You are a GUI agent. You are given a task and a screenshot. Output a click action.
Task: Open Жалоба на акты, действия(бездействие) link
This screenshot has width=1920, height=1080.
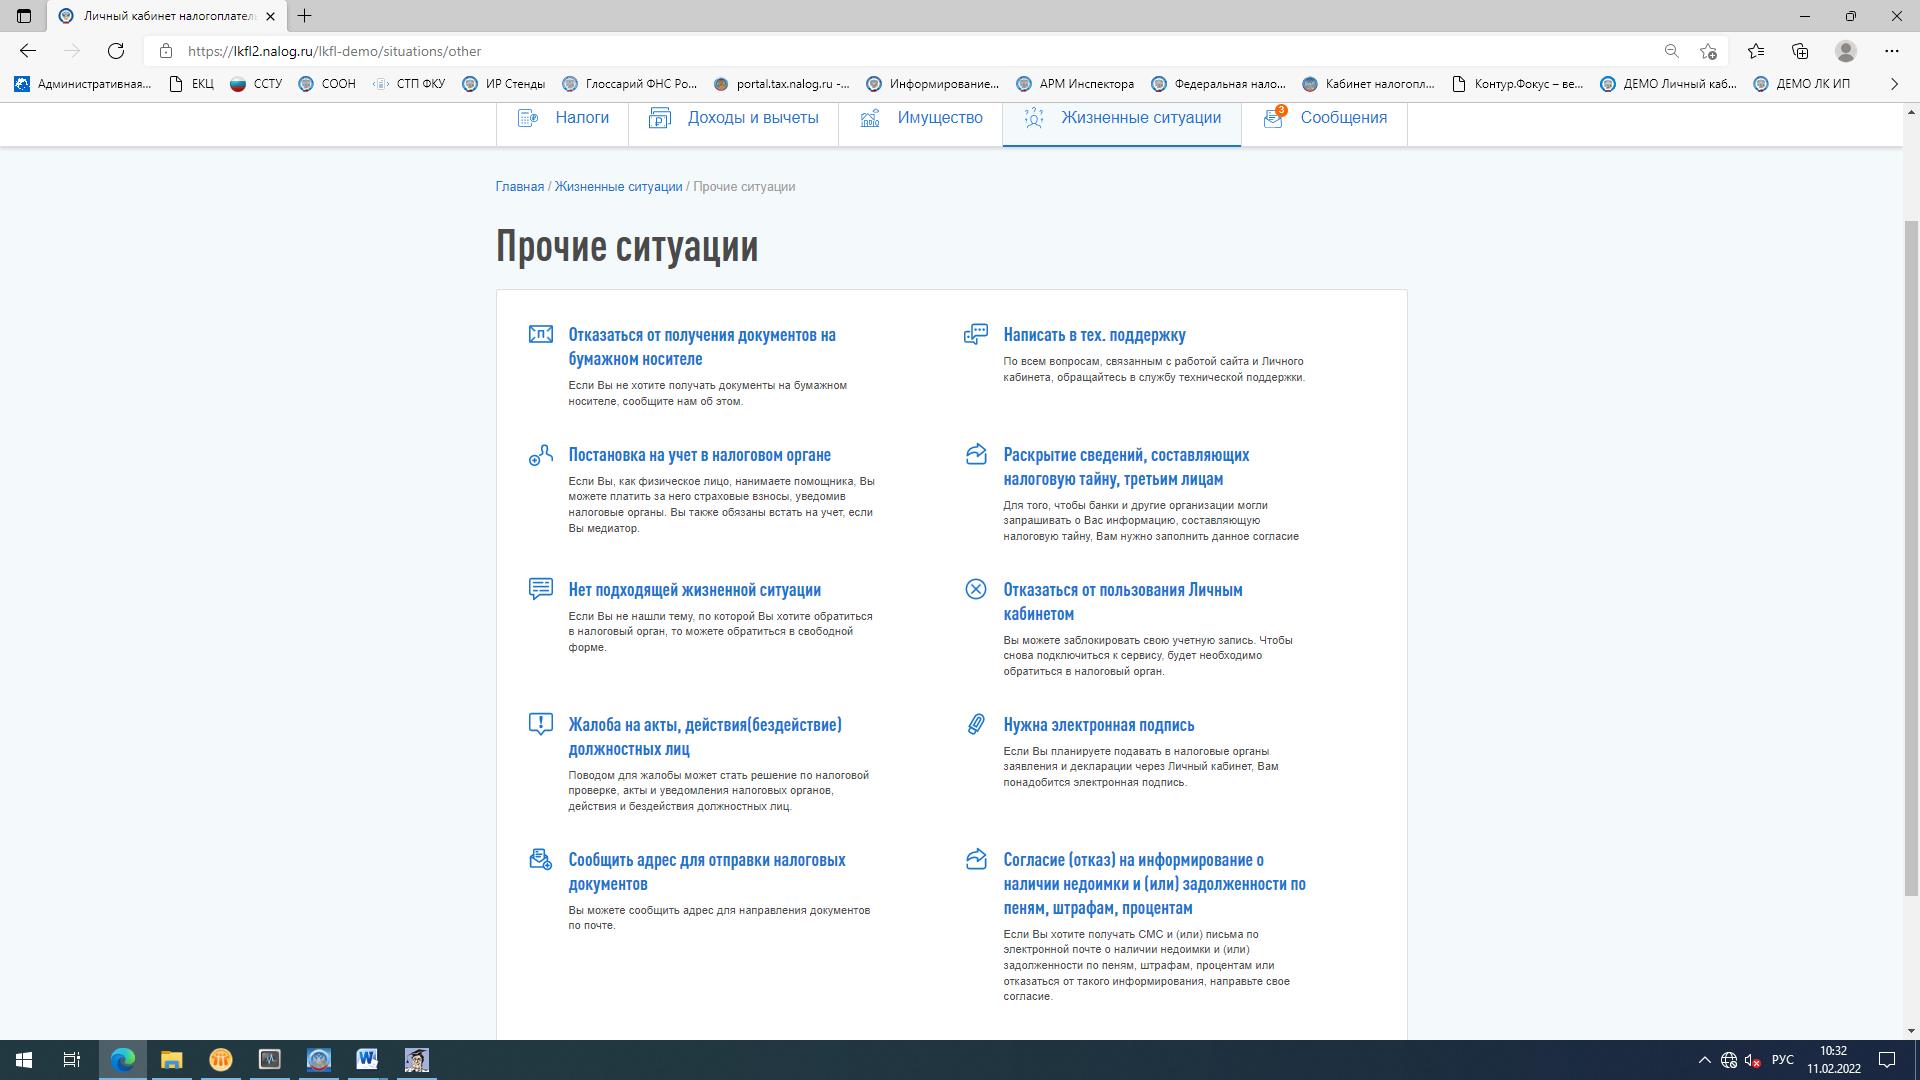[705, 737]
